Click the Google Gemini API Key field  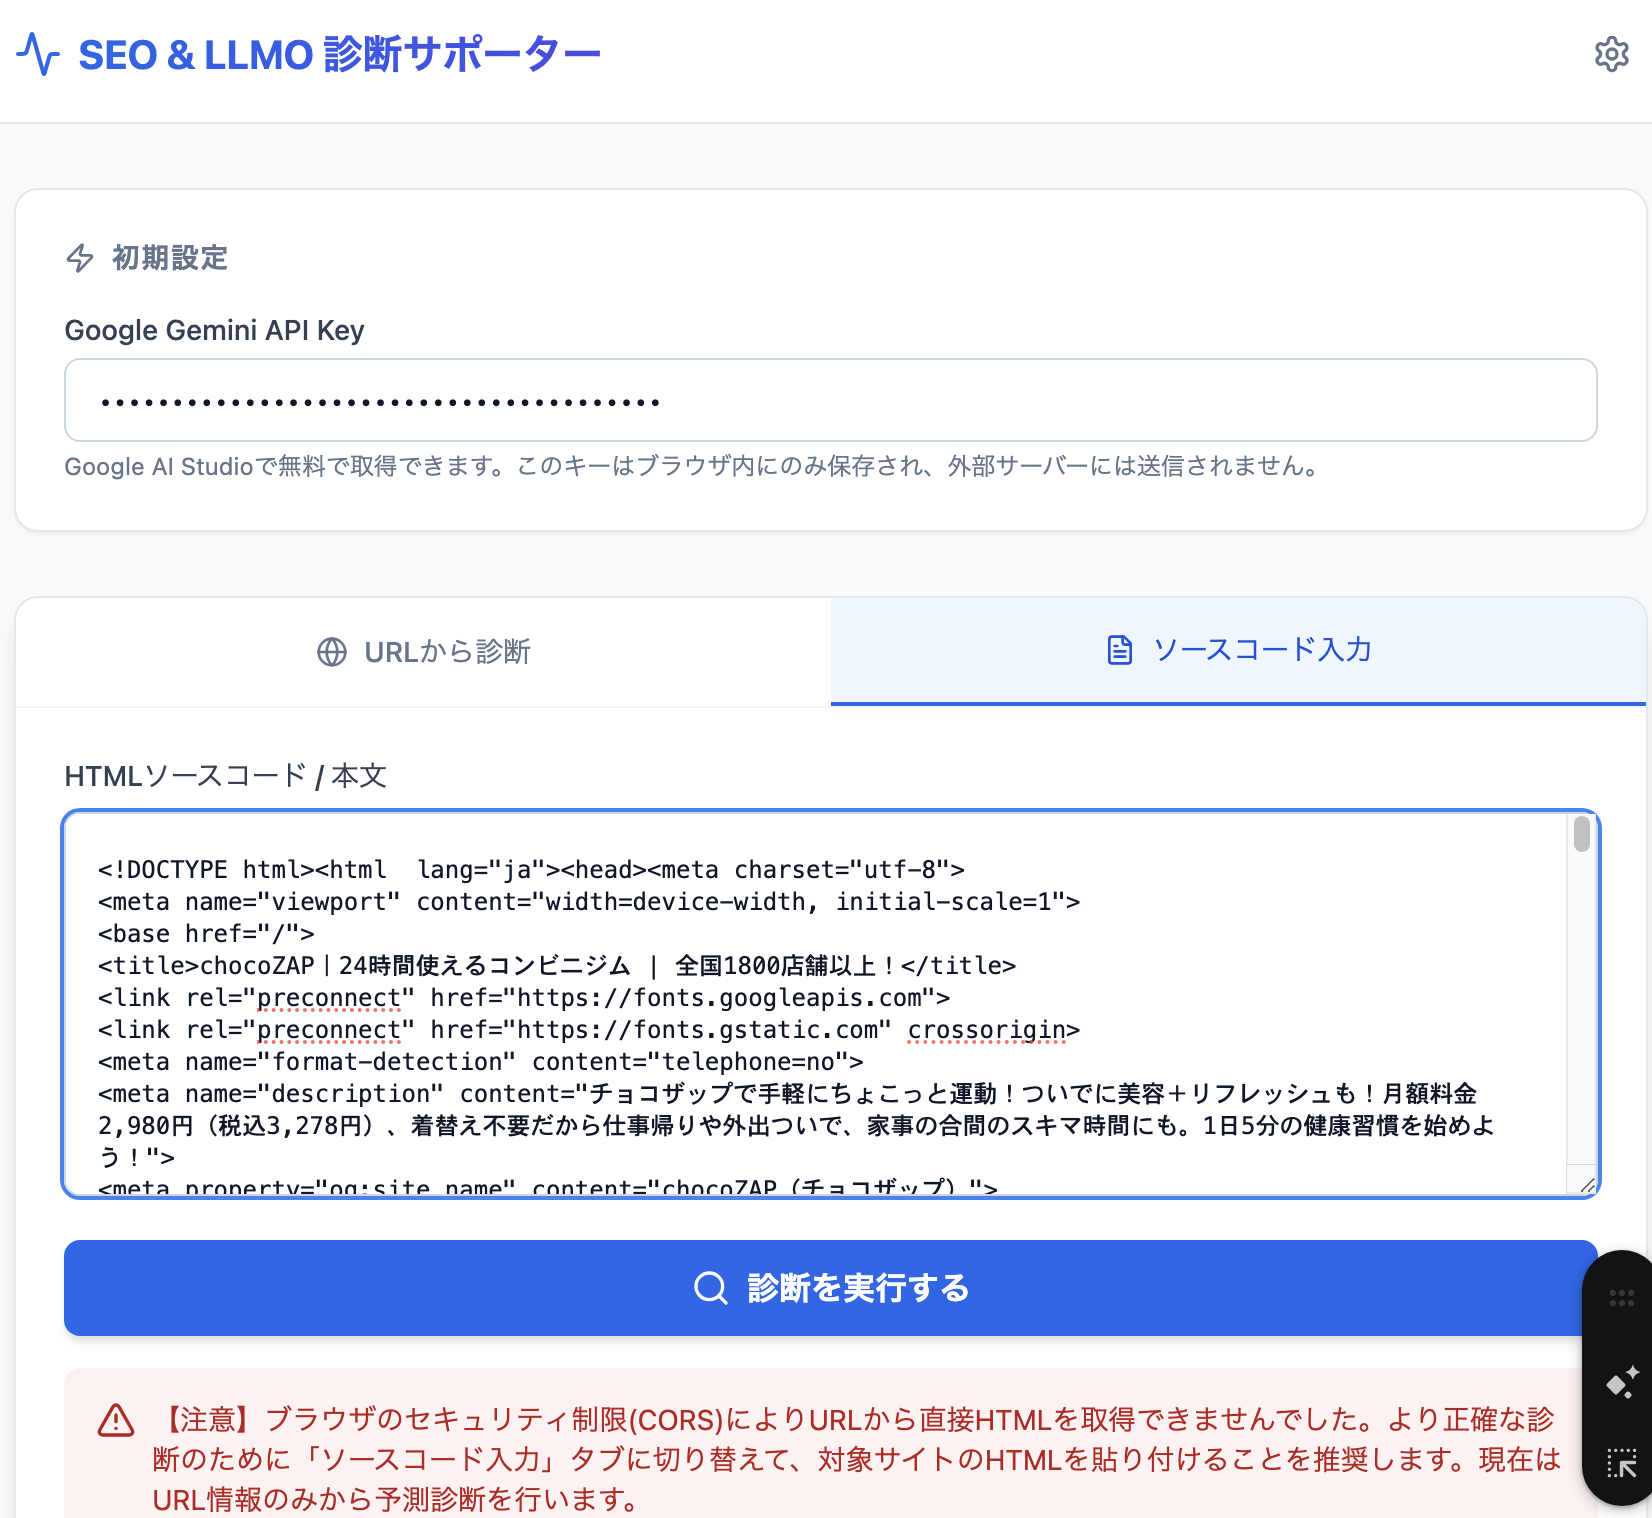[x=830, y=399]
